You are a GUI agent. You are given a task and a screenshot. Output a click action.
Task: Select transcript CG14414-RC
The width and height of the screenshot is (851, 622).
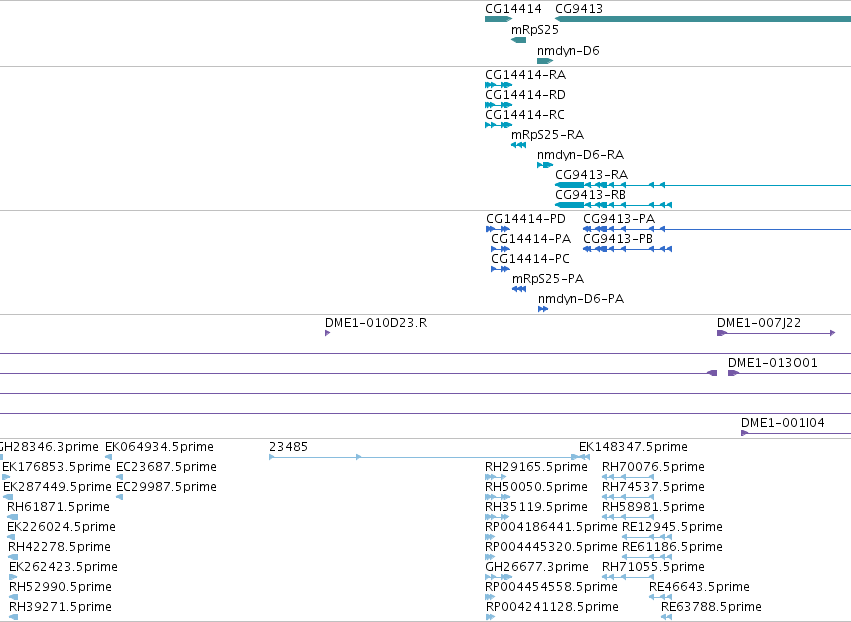(525, 115)
